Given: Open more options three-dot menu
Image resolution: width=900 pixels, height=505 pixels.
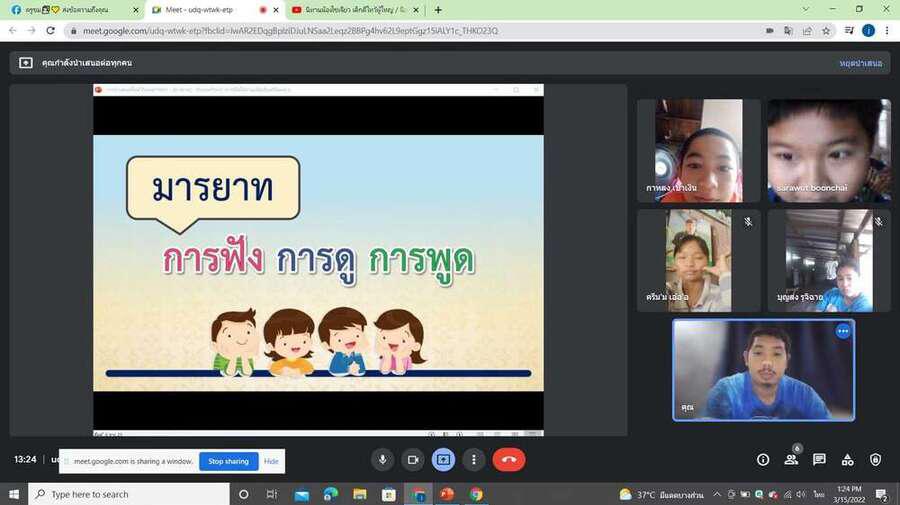Looking at the screenshot, I should [474, 459].
